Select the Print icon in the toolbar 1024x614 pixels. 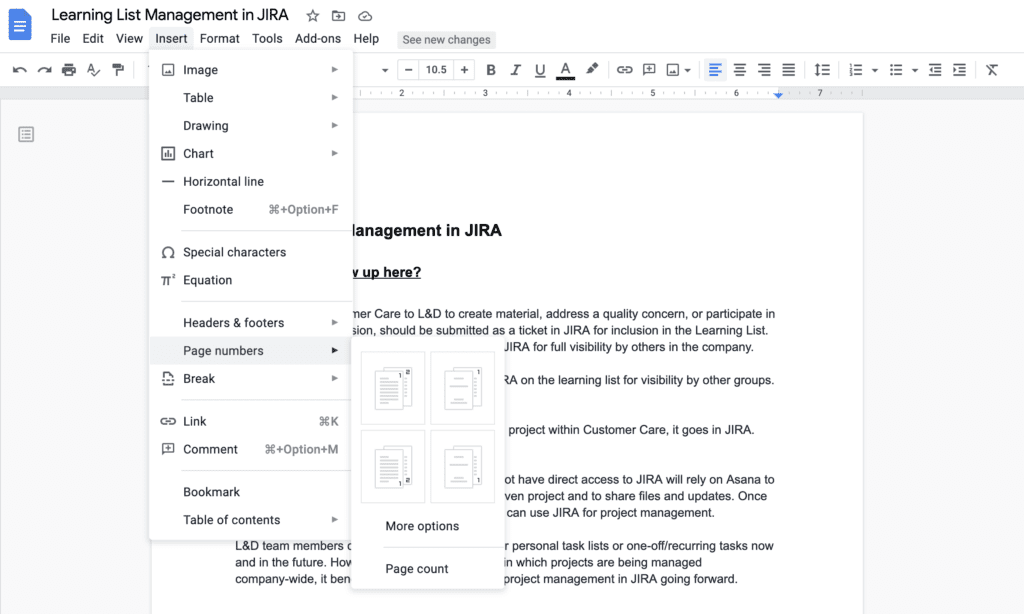point(68,70)
